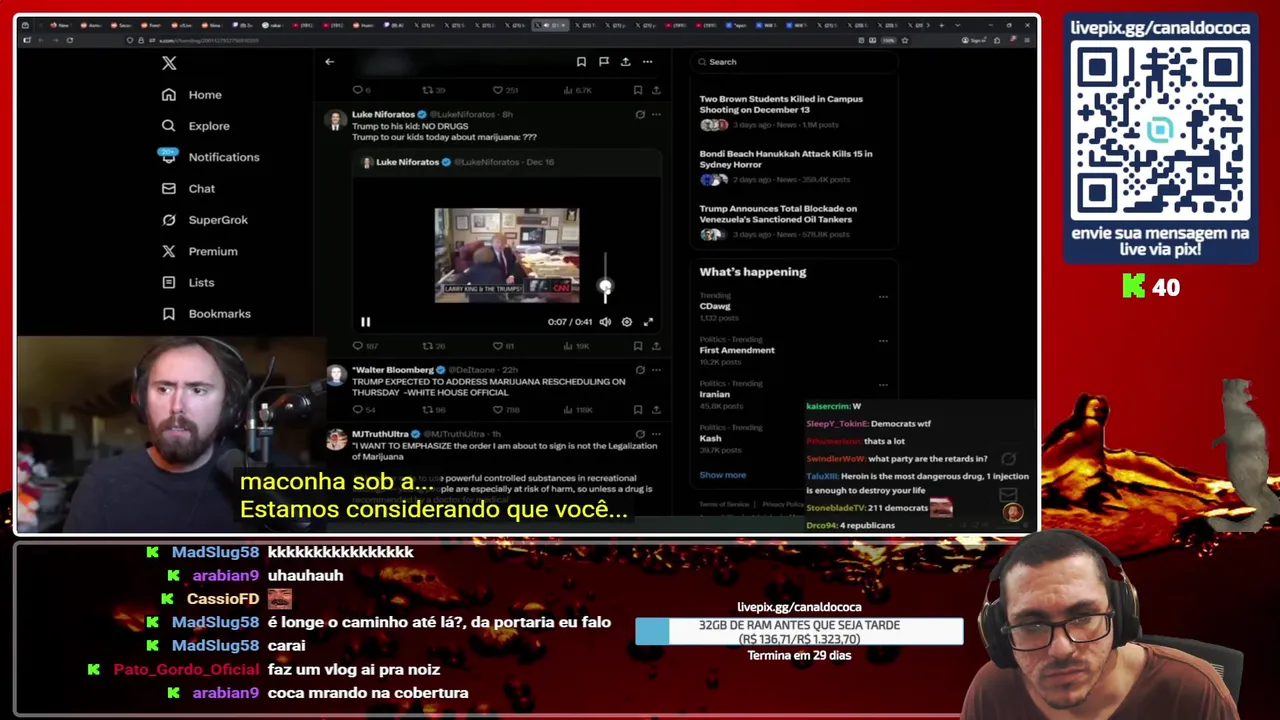The width and height of the screenshot is (1280, 720).
Task: Click the share icon in top header
Action: click(x=626, y=62)
